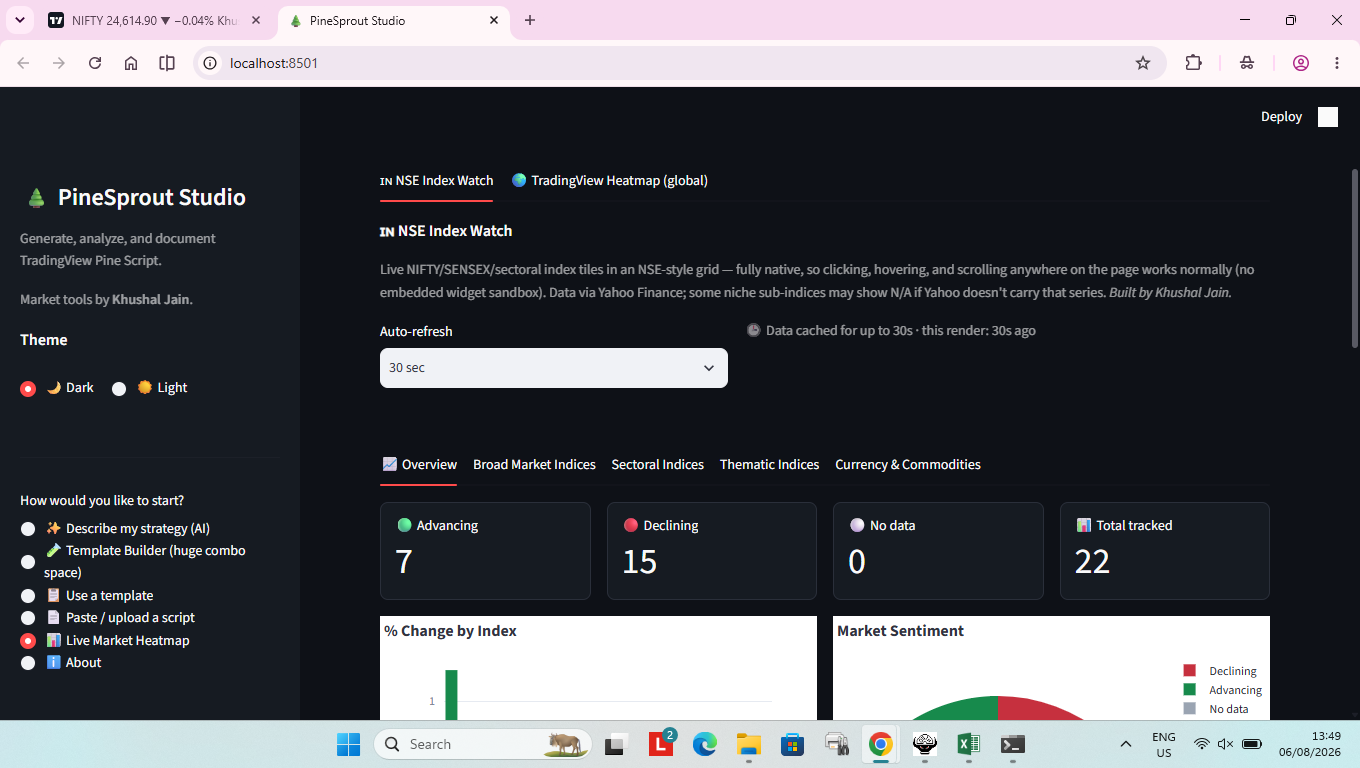
Task: Select the Light theme radio button
Action: point(119,388)
